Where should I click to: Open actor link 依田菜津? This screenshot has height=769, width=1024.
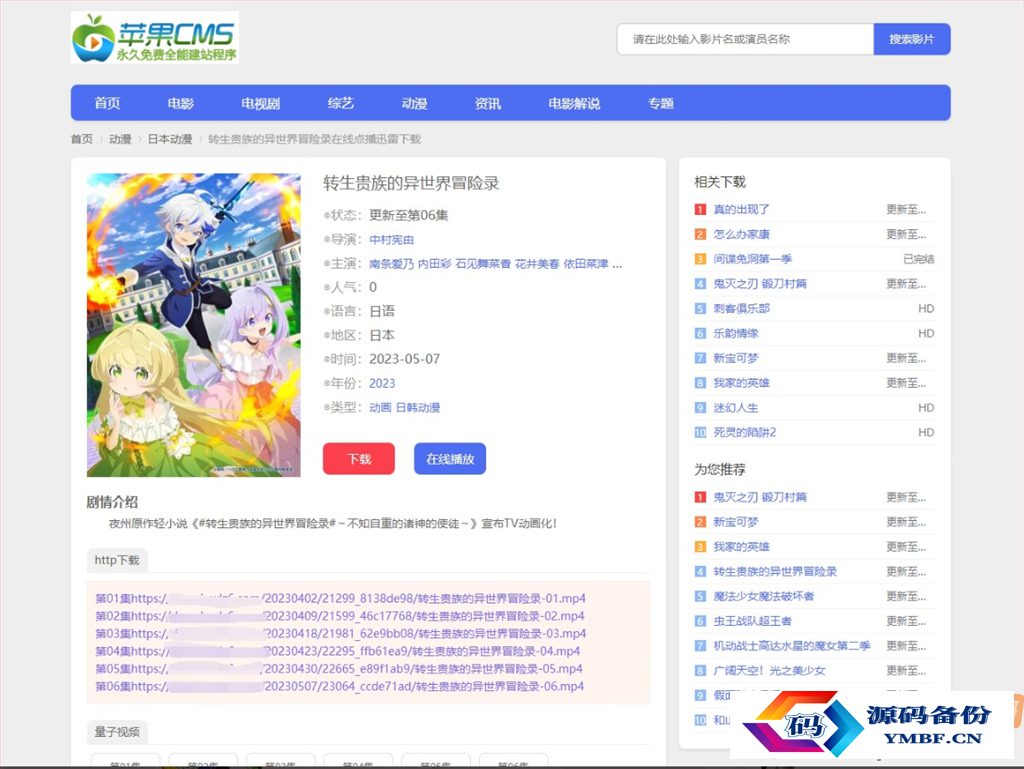pyautogui.click(x=586, y=264)
